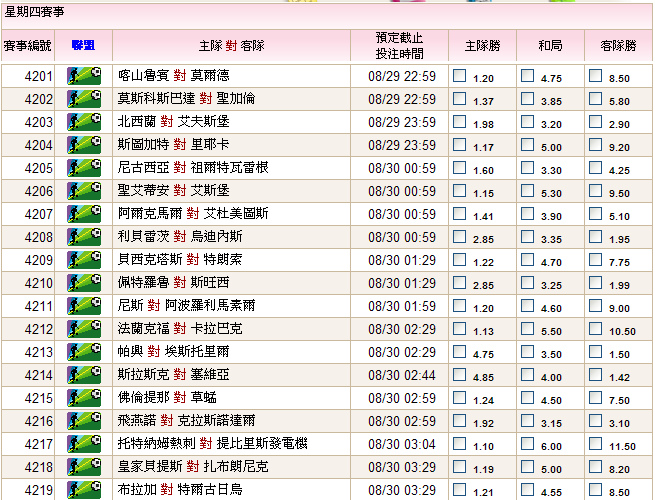Click the league icon for match 4203
Image resolution: width=655 pixels, height=500 pixels.
[84, 122]
